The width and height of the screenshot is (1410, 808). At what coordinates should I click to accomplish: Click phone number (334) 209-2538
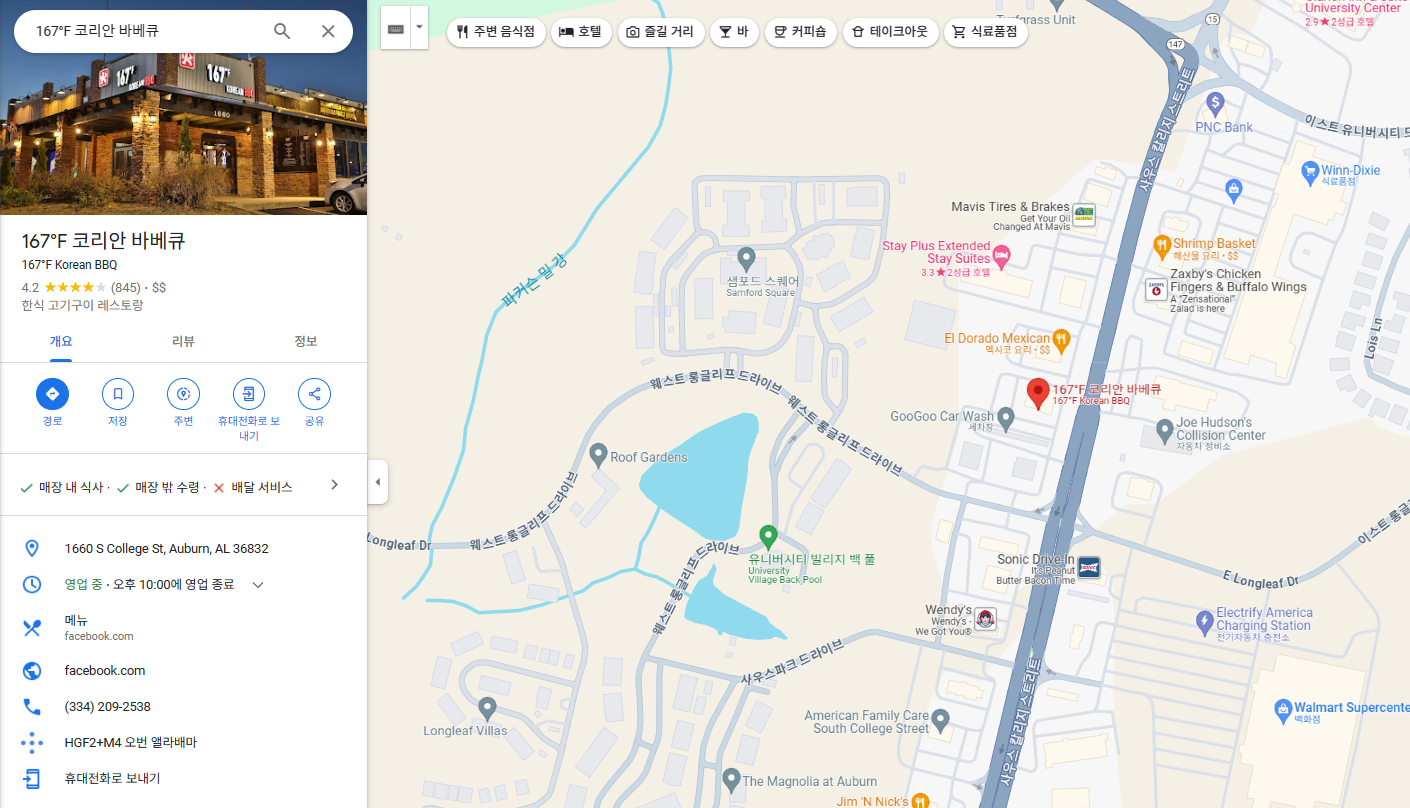point(108,707)
